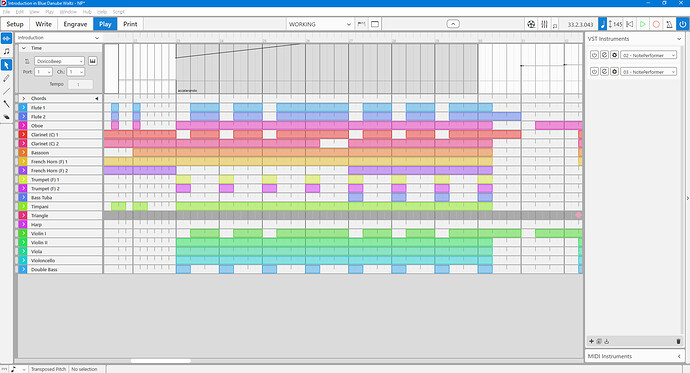This screenshot has width=690, height=373.
Task: Toggle the toolbar collapse arrow button
Action: point(453,24)
